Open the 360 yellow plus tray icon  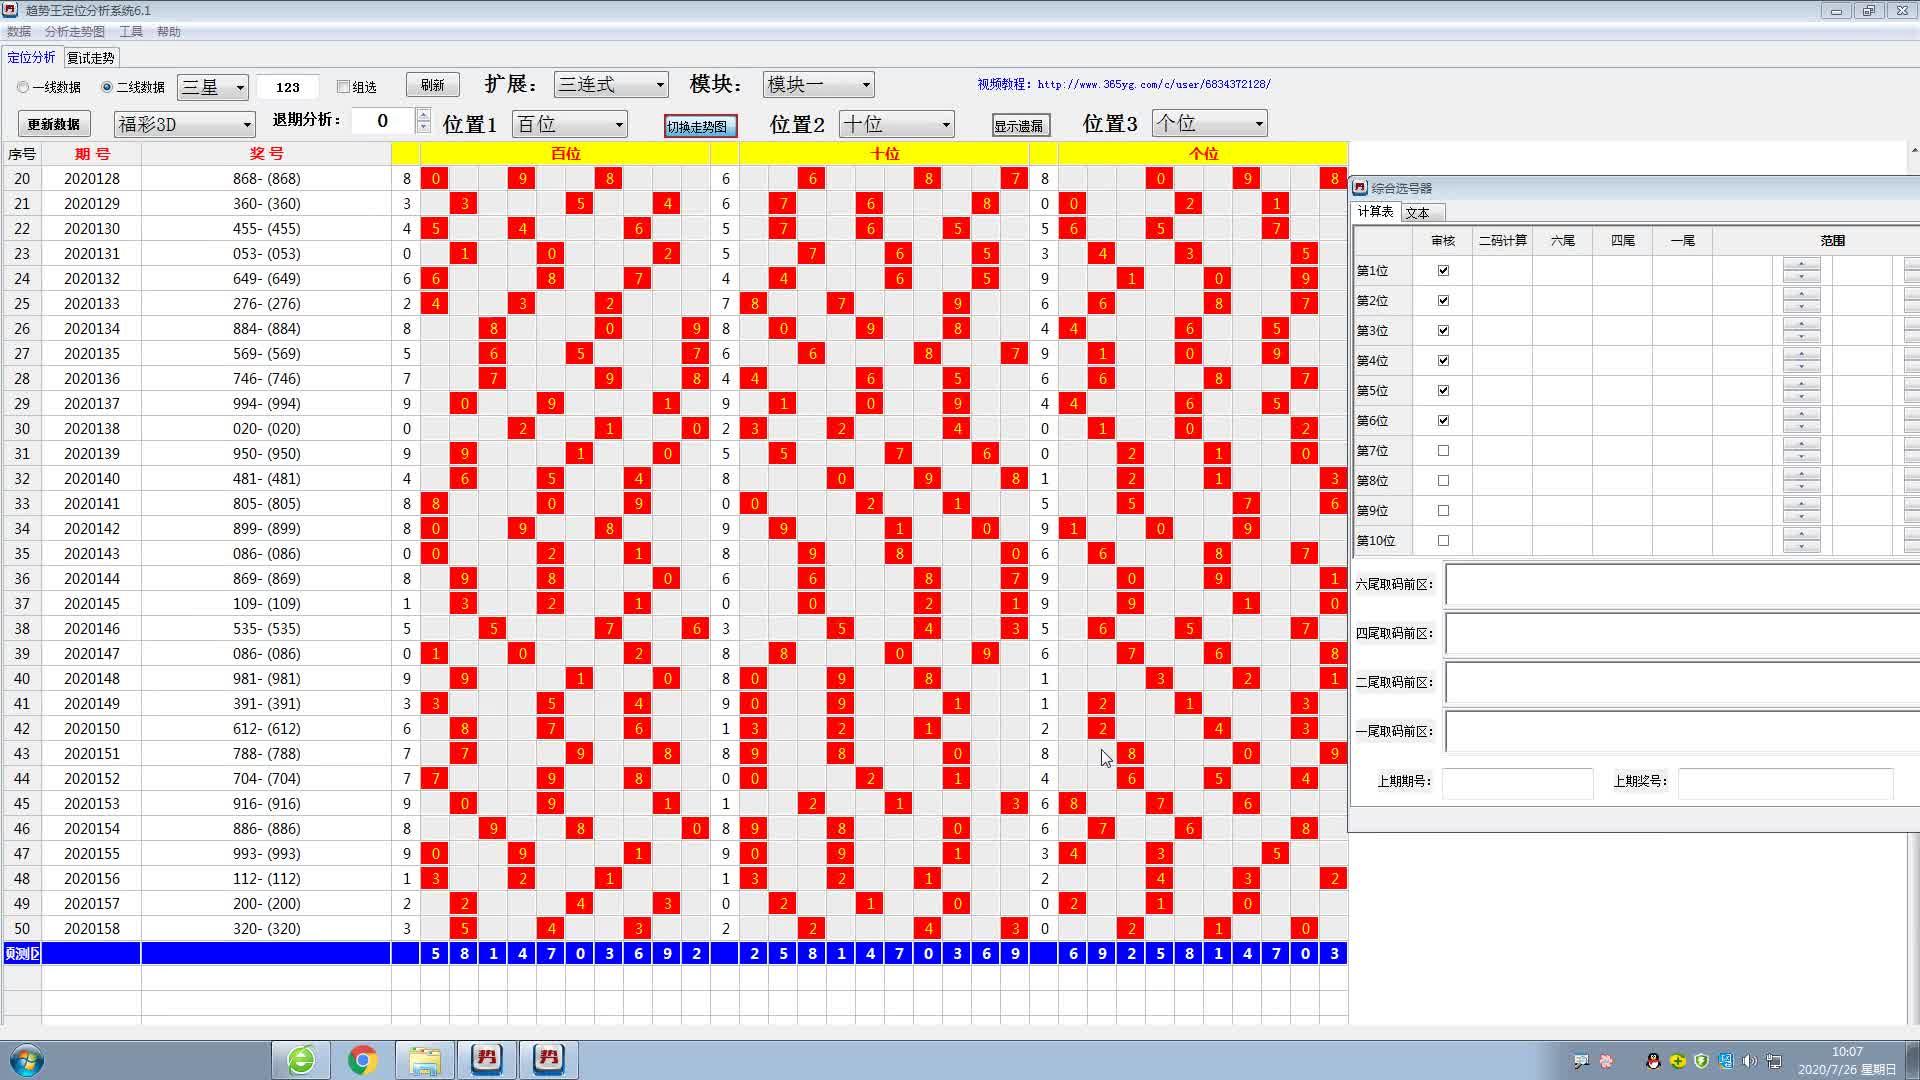1677,1061
